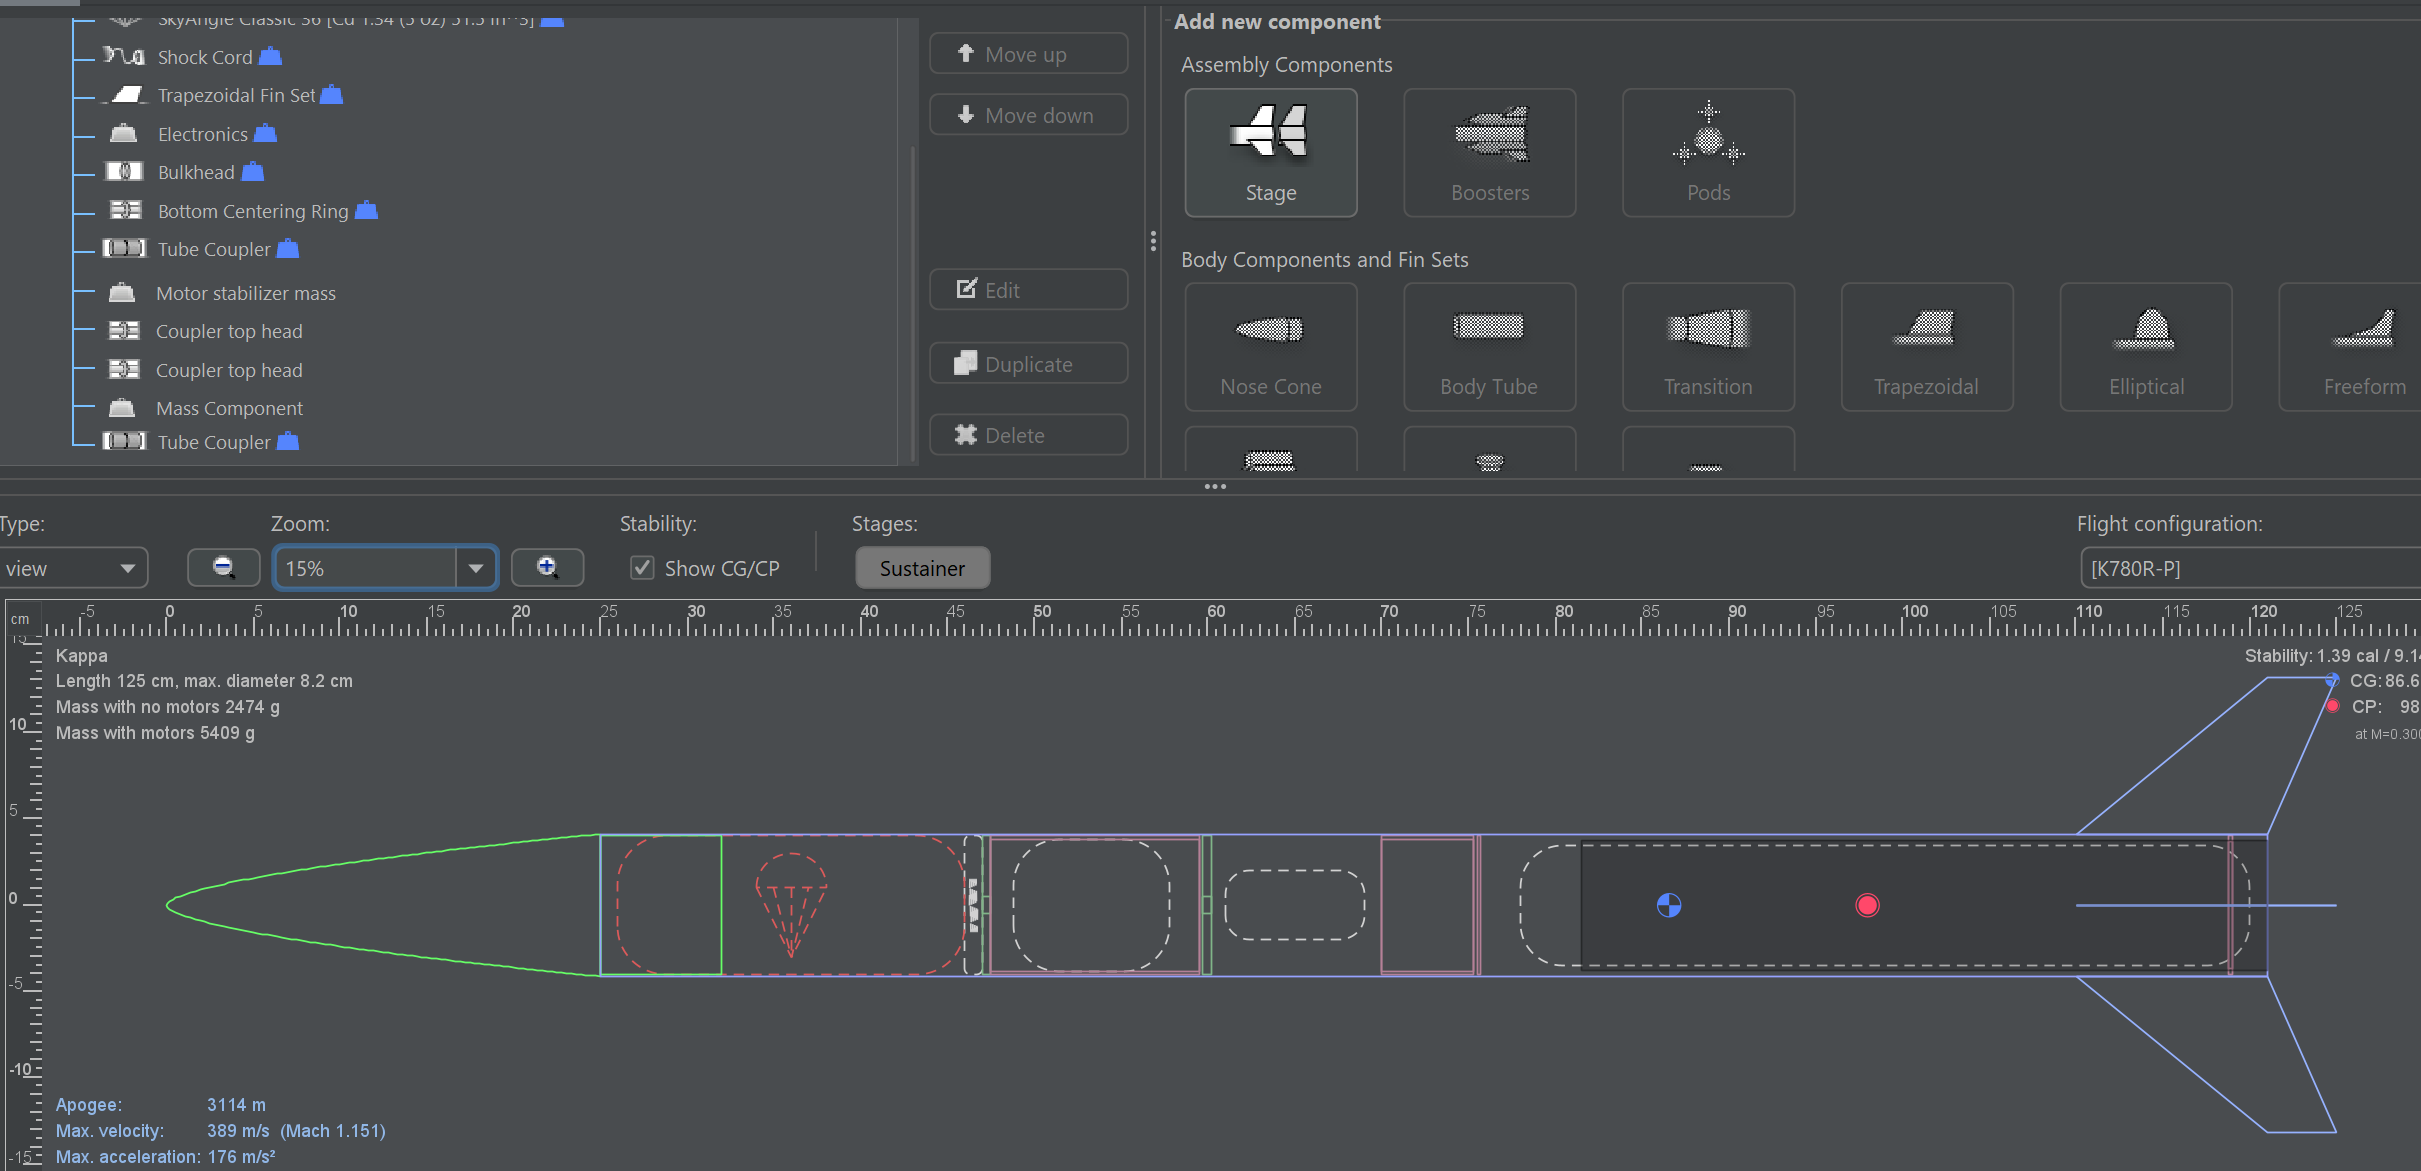Click the zoom out magnifier button
The height and width of the screenshot is (1171, 2421).
(224, 568)
